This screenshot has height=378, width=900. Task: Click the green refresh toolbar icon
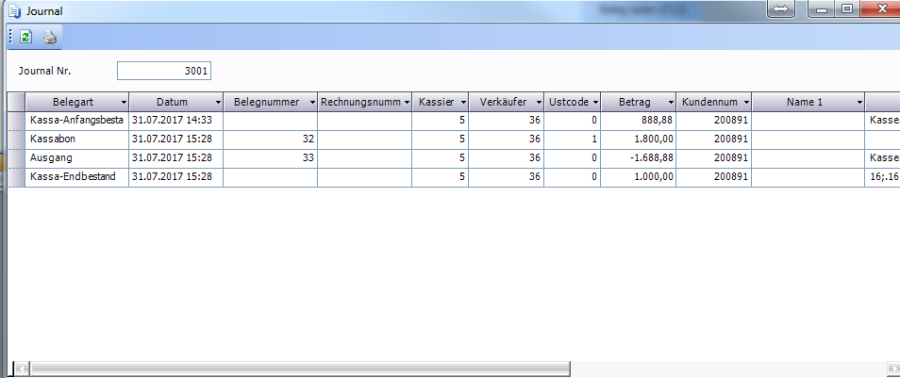click(x=26, y=37)
